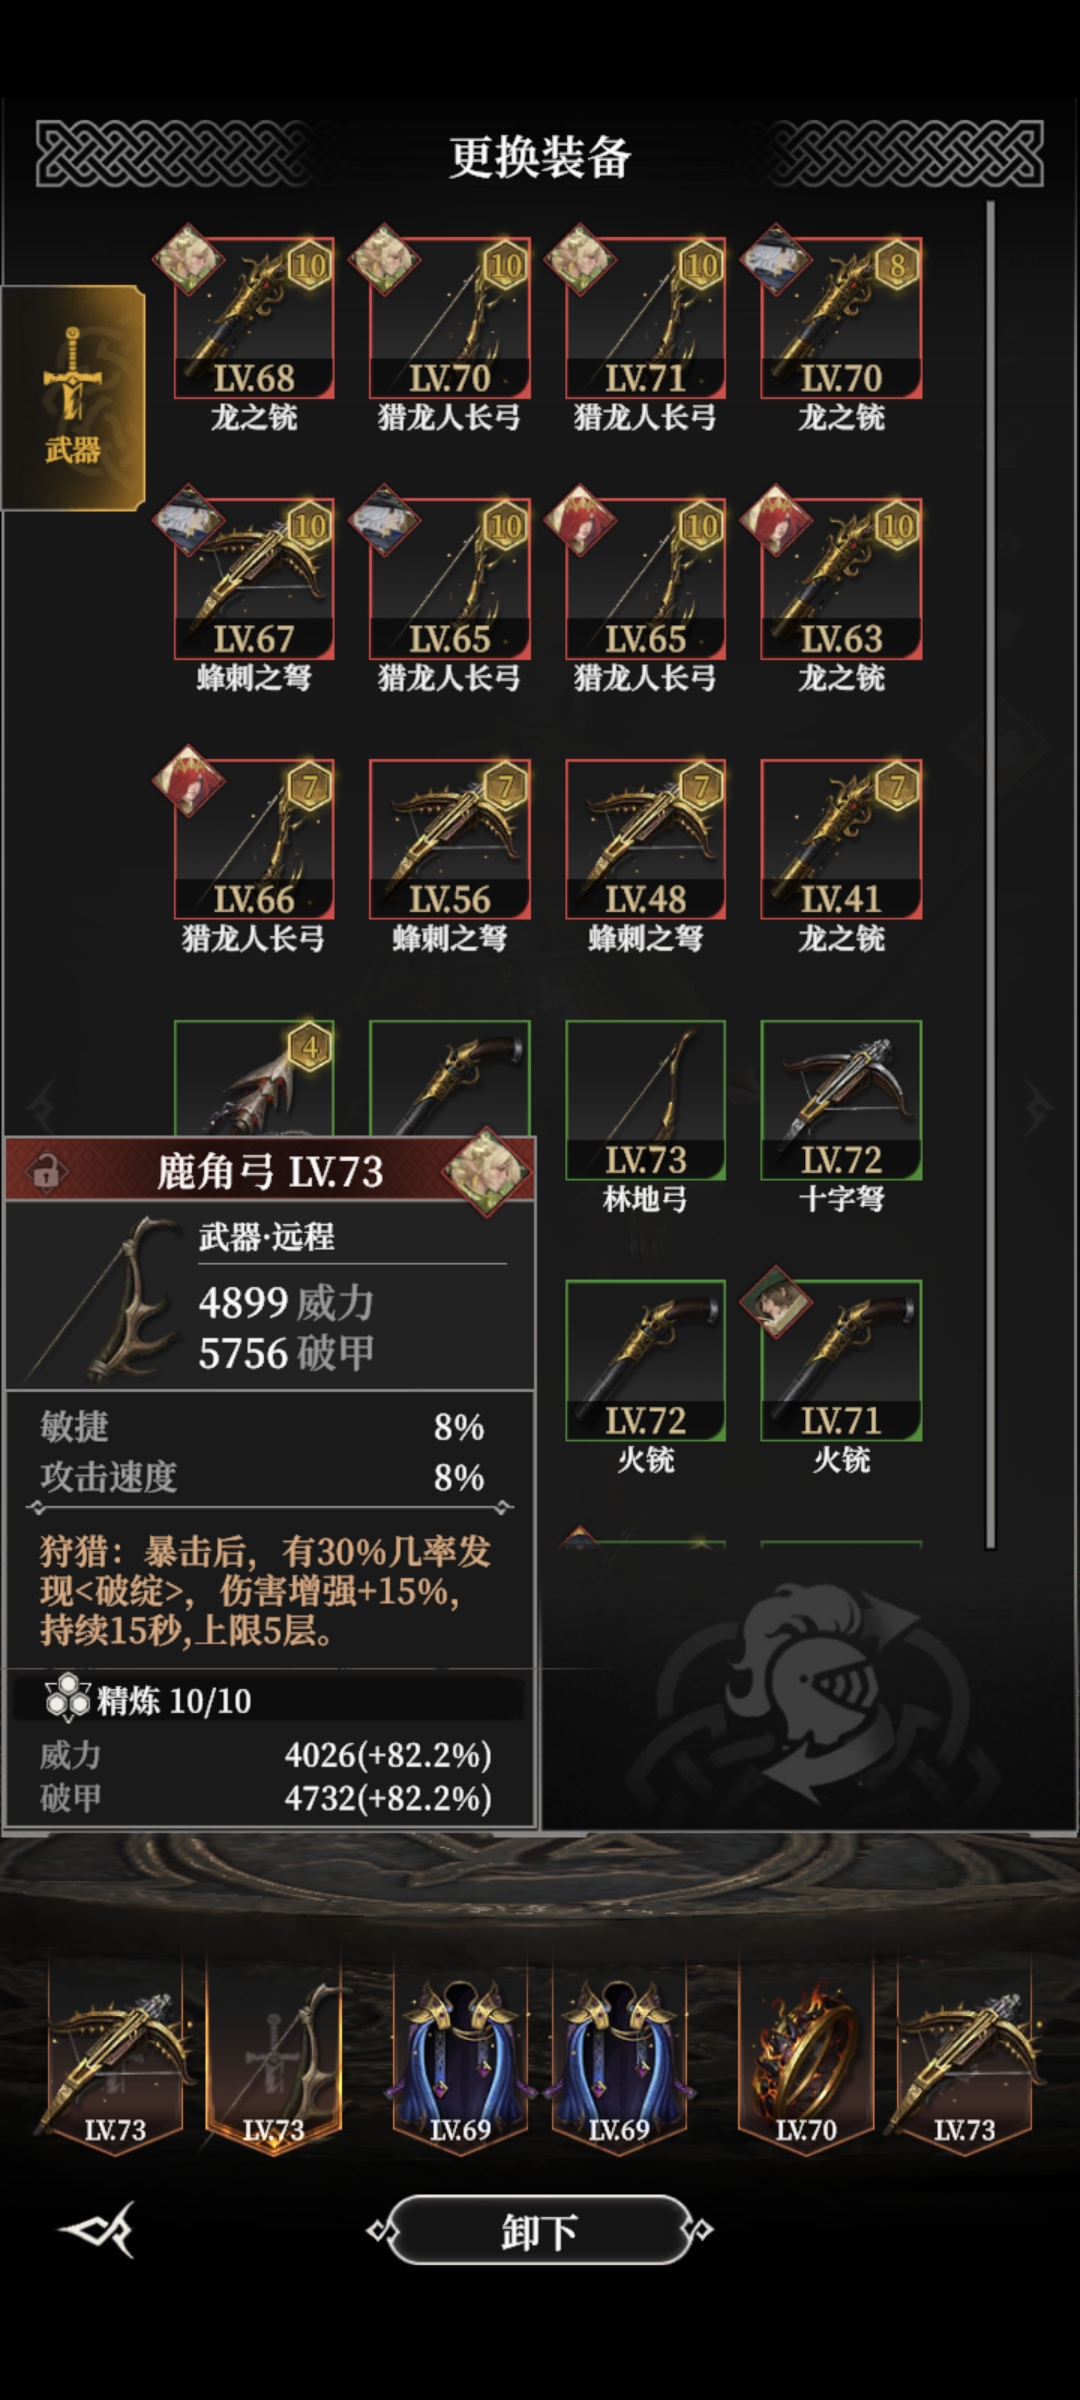Pick the LV.71 火铳 with character portrait
1080x2400 pixels.
pyautogui.click(x=841, y=1360)
